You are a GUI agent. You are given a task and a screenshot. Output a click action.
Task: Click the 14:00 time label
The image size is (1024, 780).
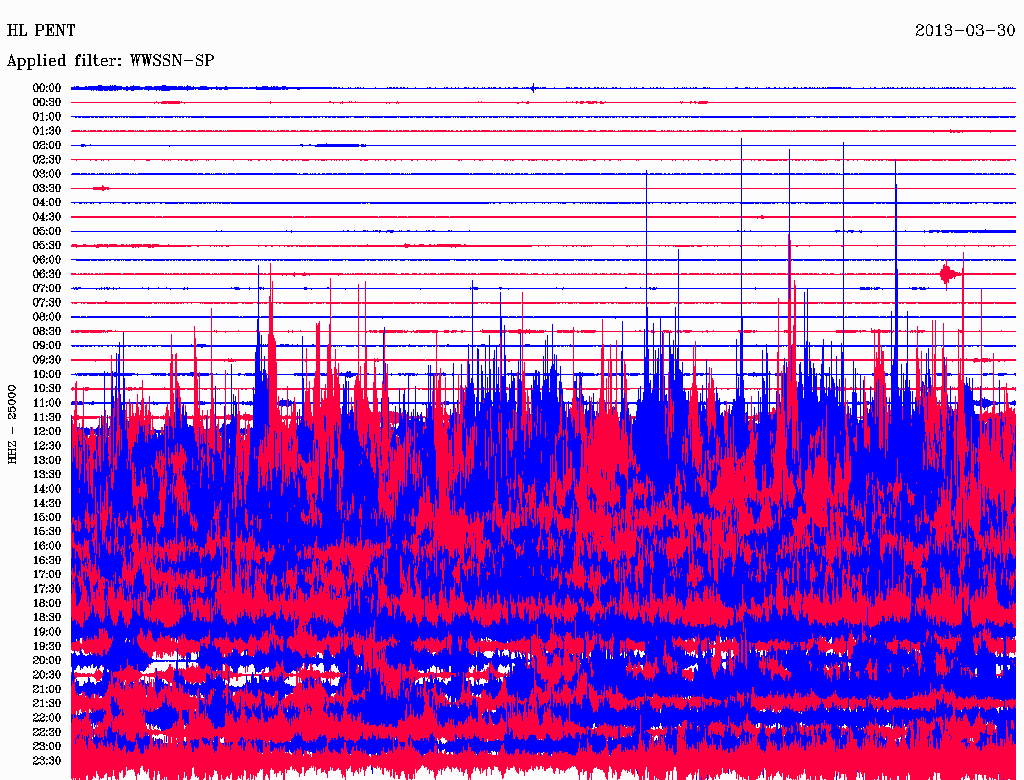[x=46, y=489]
